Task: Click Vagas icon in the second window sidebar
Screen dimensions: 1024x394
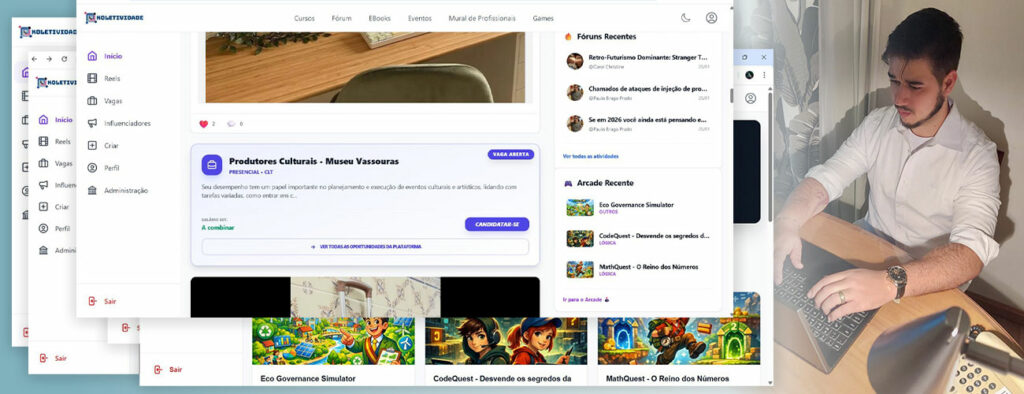Action: 43,163
